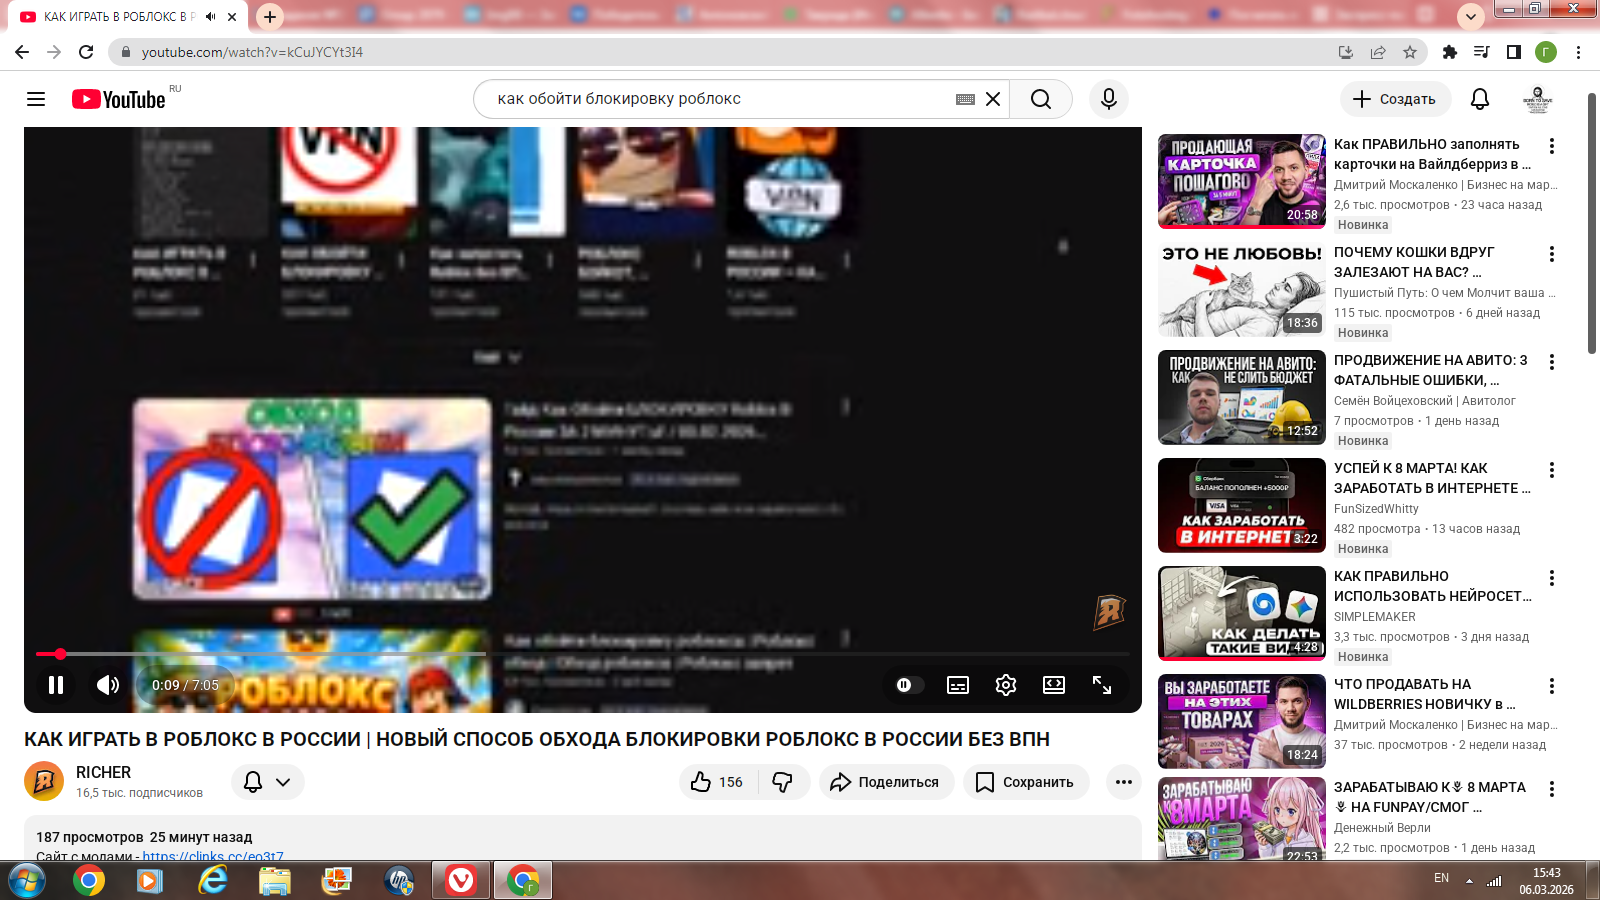Open a new browser tab
Viewport: 1600px width, 900px height.
pos(270,17)
